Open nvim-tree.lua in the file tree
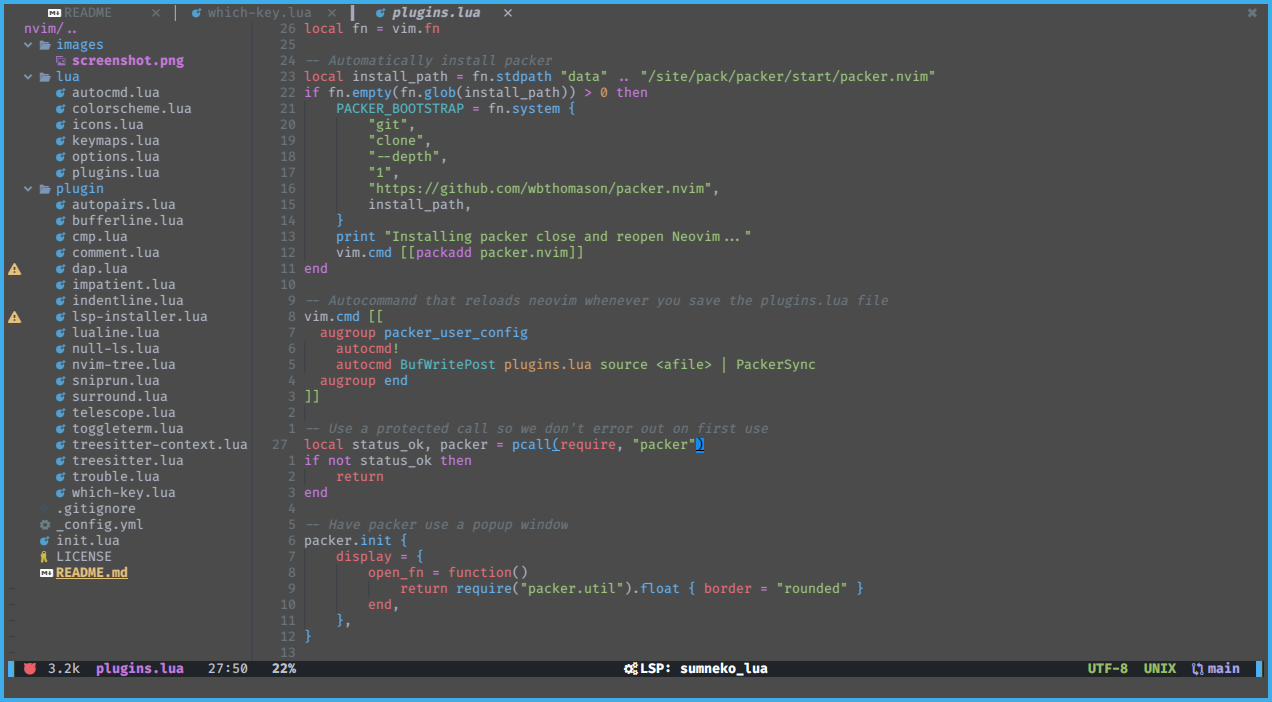 pos(123,365)
